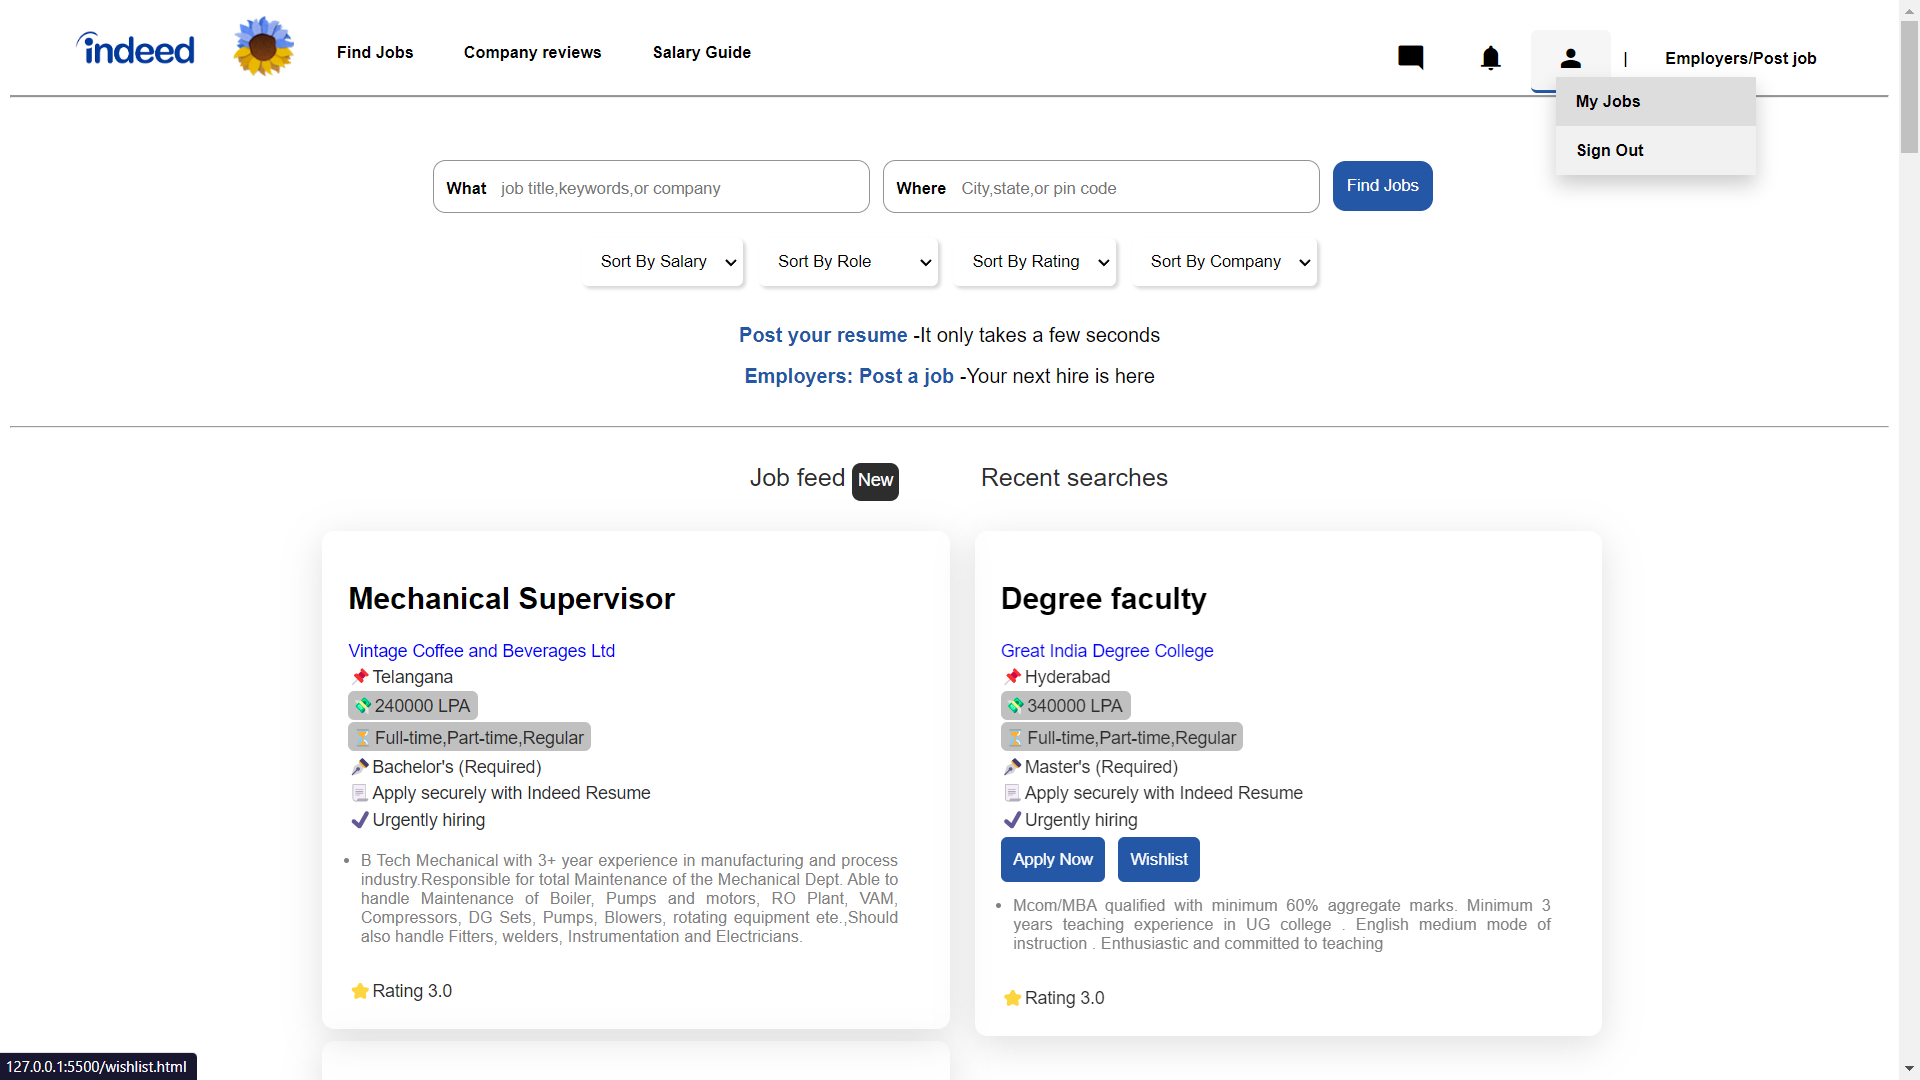Open the Salary Guide page
Screen dimensions: 1920x1080
click(x=701, y=52)
